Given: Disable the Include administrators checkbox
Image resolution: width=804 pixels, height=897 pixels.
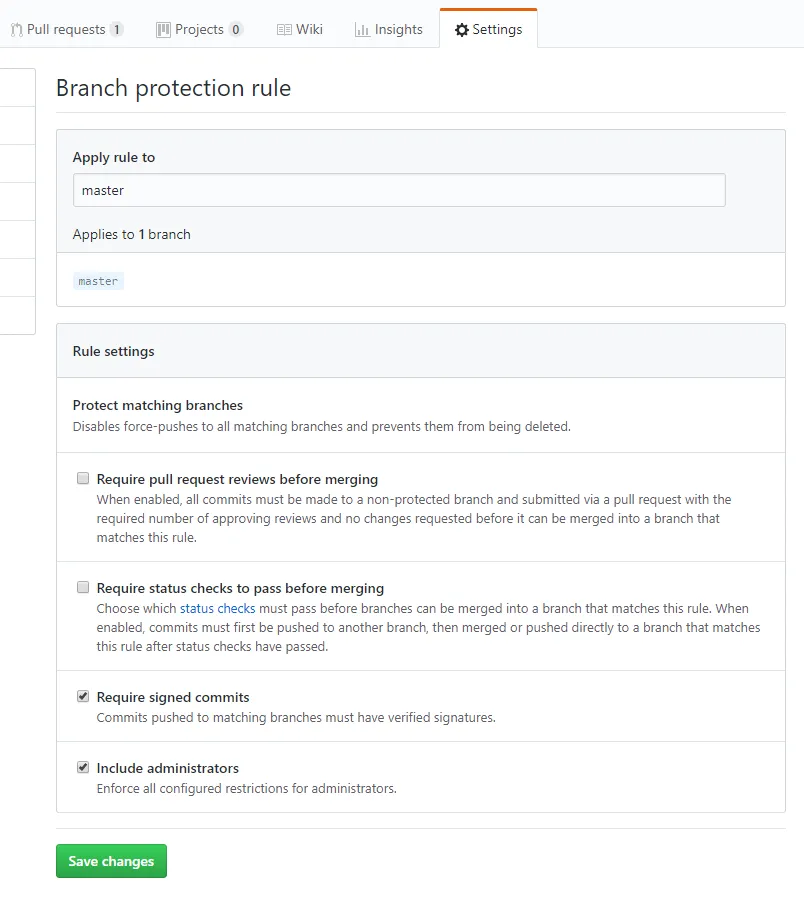Looking at the screenshot, I should click(x=83, y=768).
